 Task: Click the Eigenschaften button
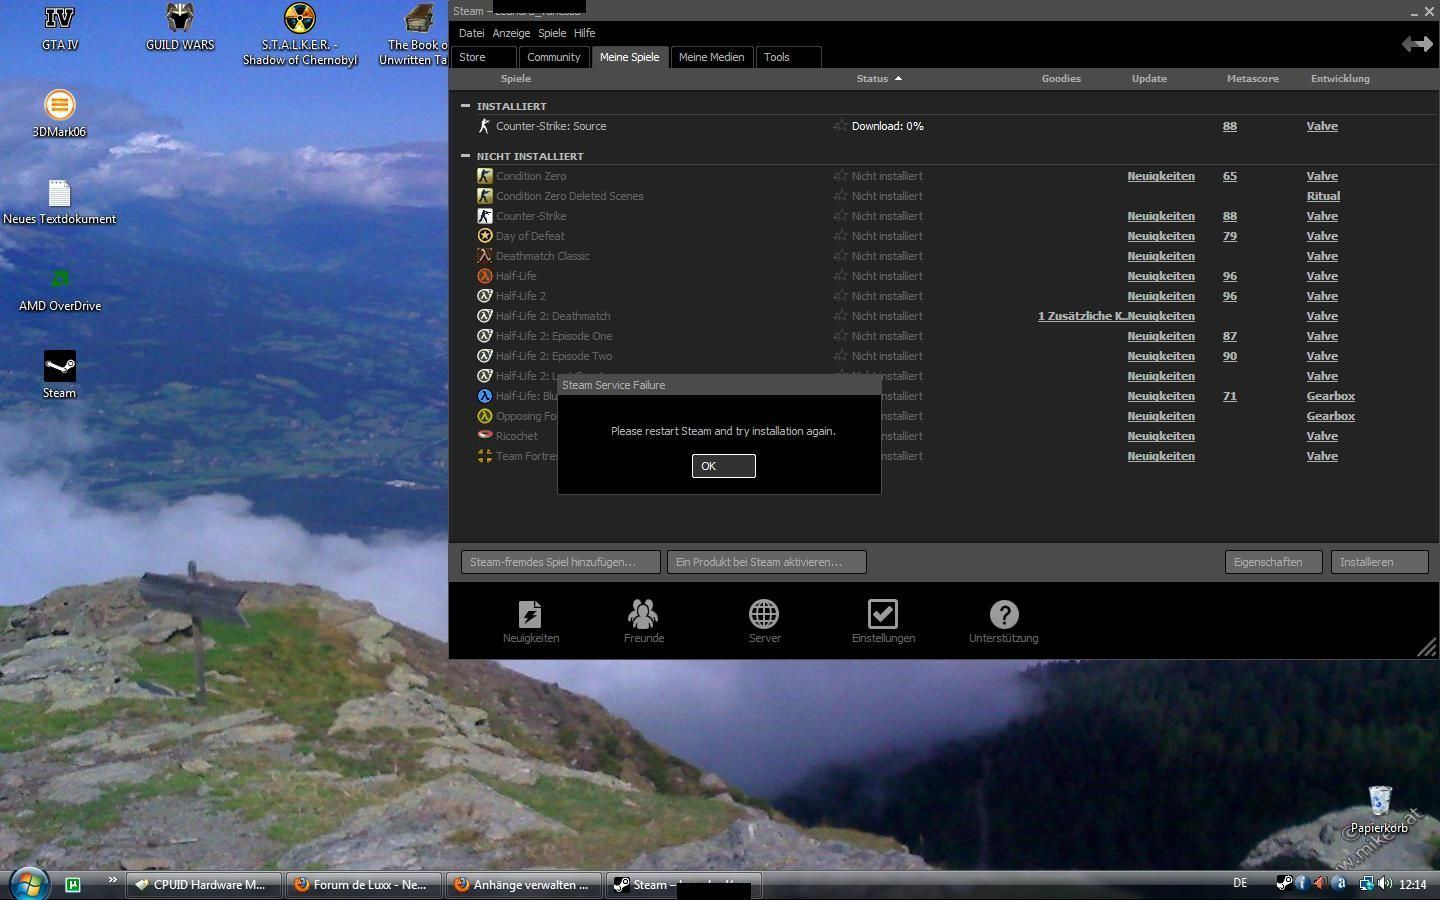click(1273, 562)
